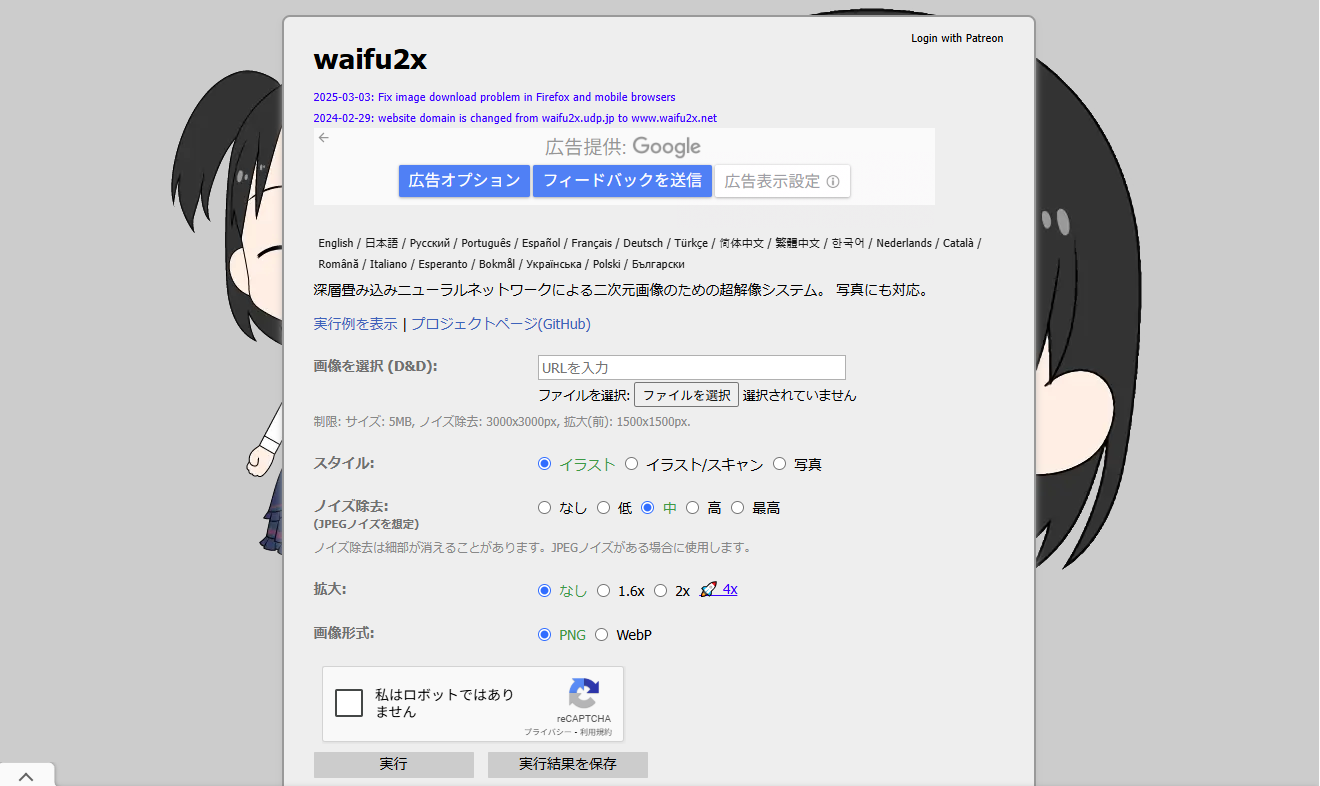1320x786 pixels.
Task: Click the ad display settings info icon
Action: coord(833,182)
